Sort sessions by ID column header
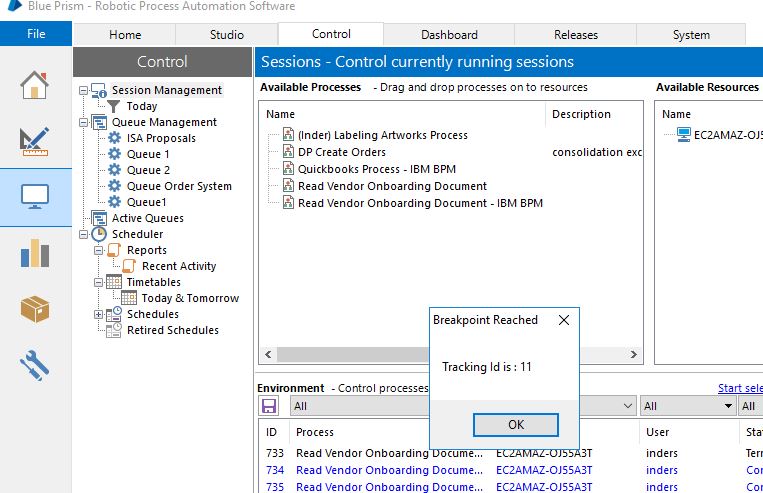This screenshot has width=763, height=493. (272, 432)
